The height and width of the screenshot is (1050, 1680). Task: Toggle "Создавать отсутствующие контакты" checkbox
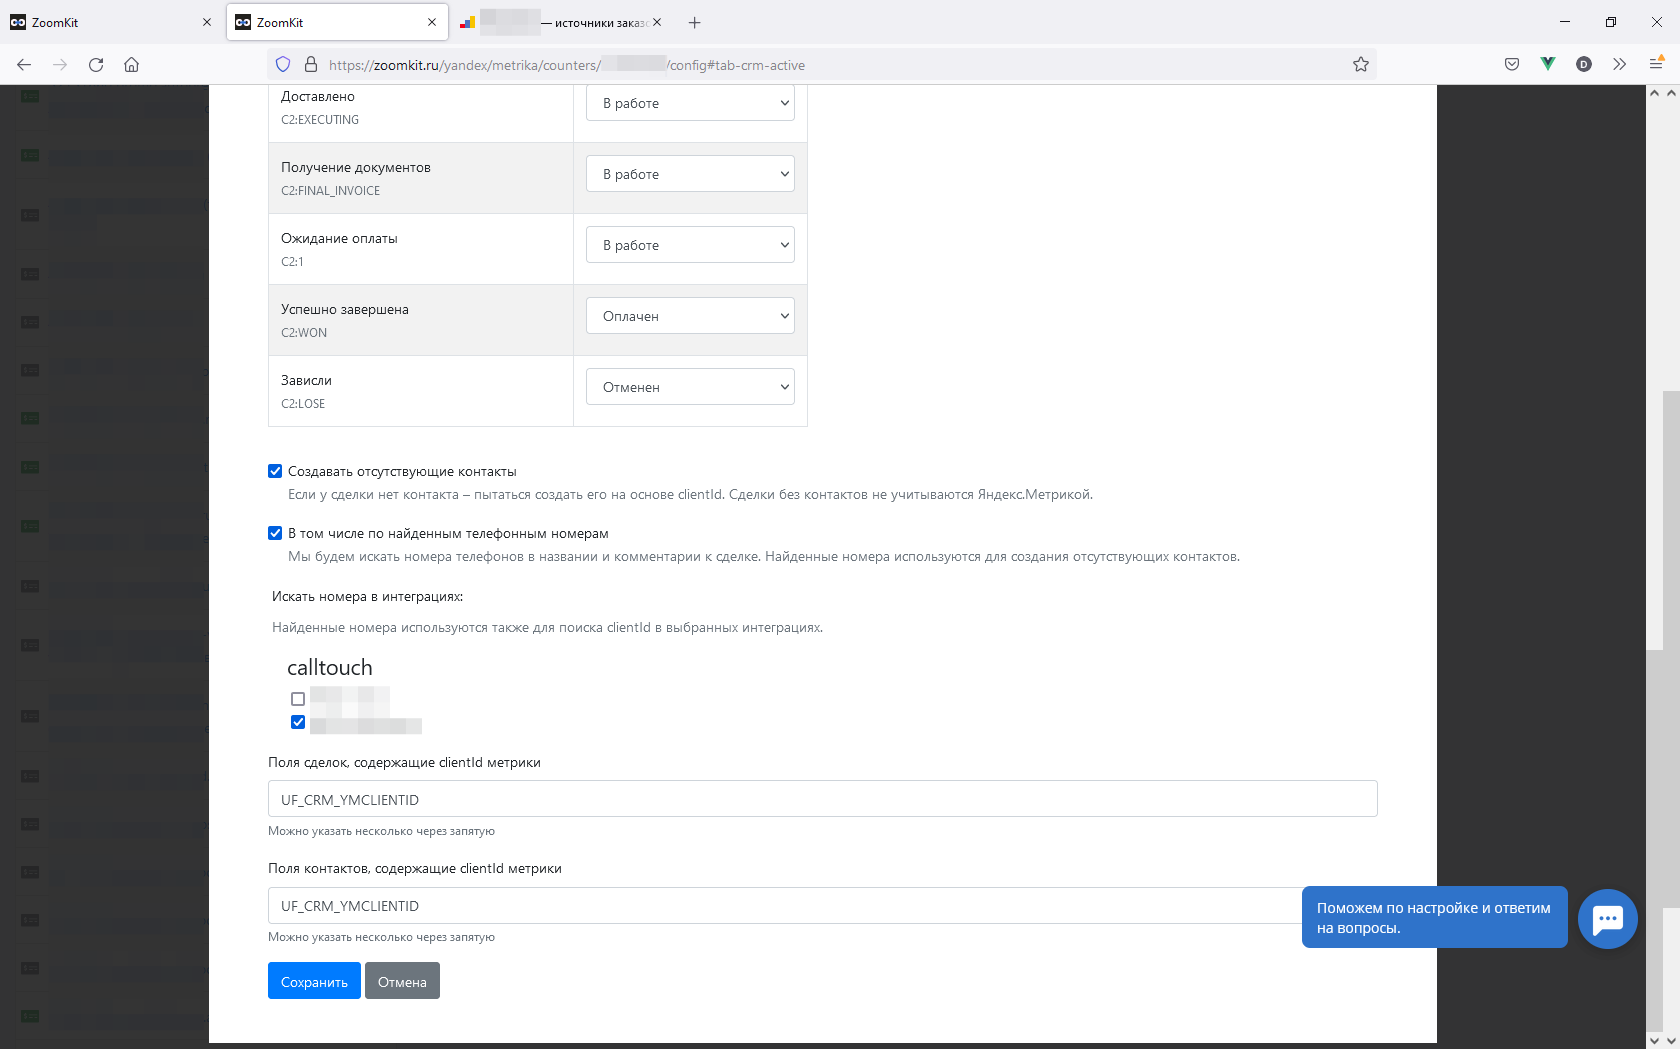click(275, 471)
